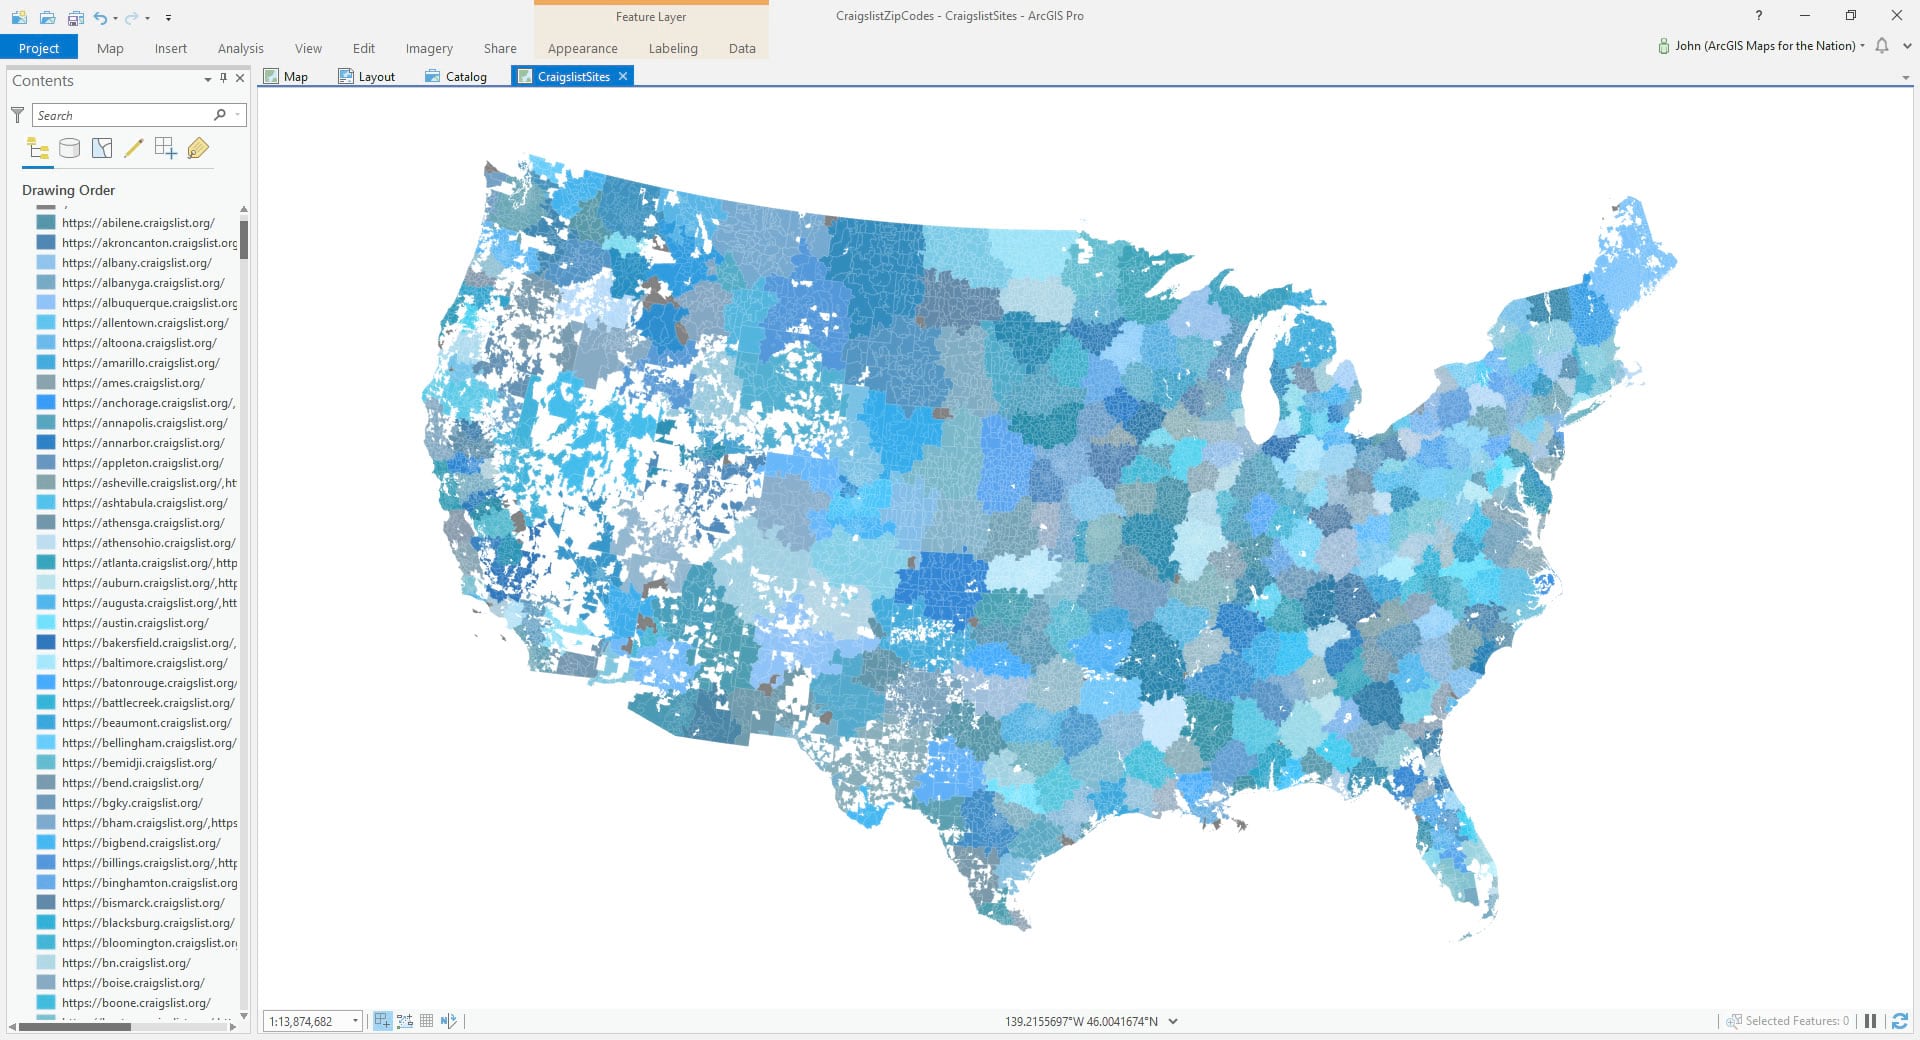Select https://boise.craigslist.org/ legend entry
The width and height of the screenshot is (1920, 1040).
pyautogui.click(x=133, y=983)
